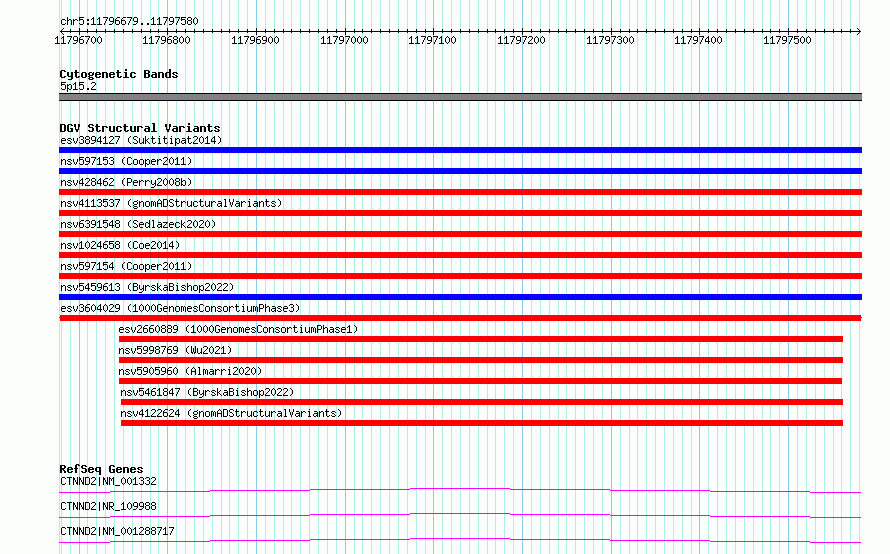Click nsv5459613 (ByrskaBishop2022) variant label
The width and height of the screenshot is (890, 554).
click(x=147, y=287)
